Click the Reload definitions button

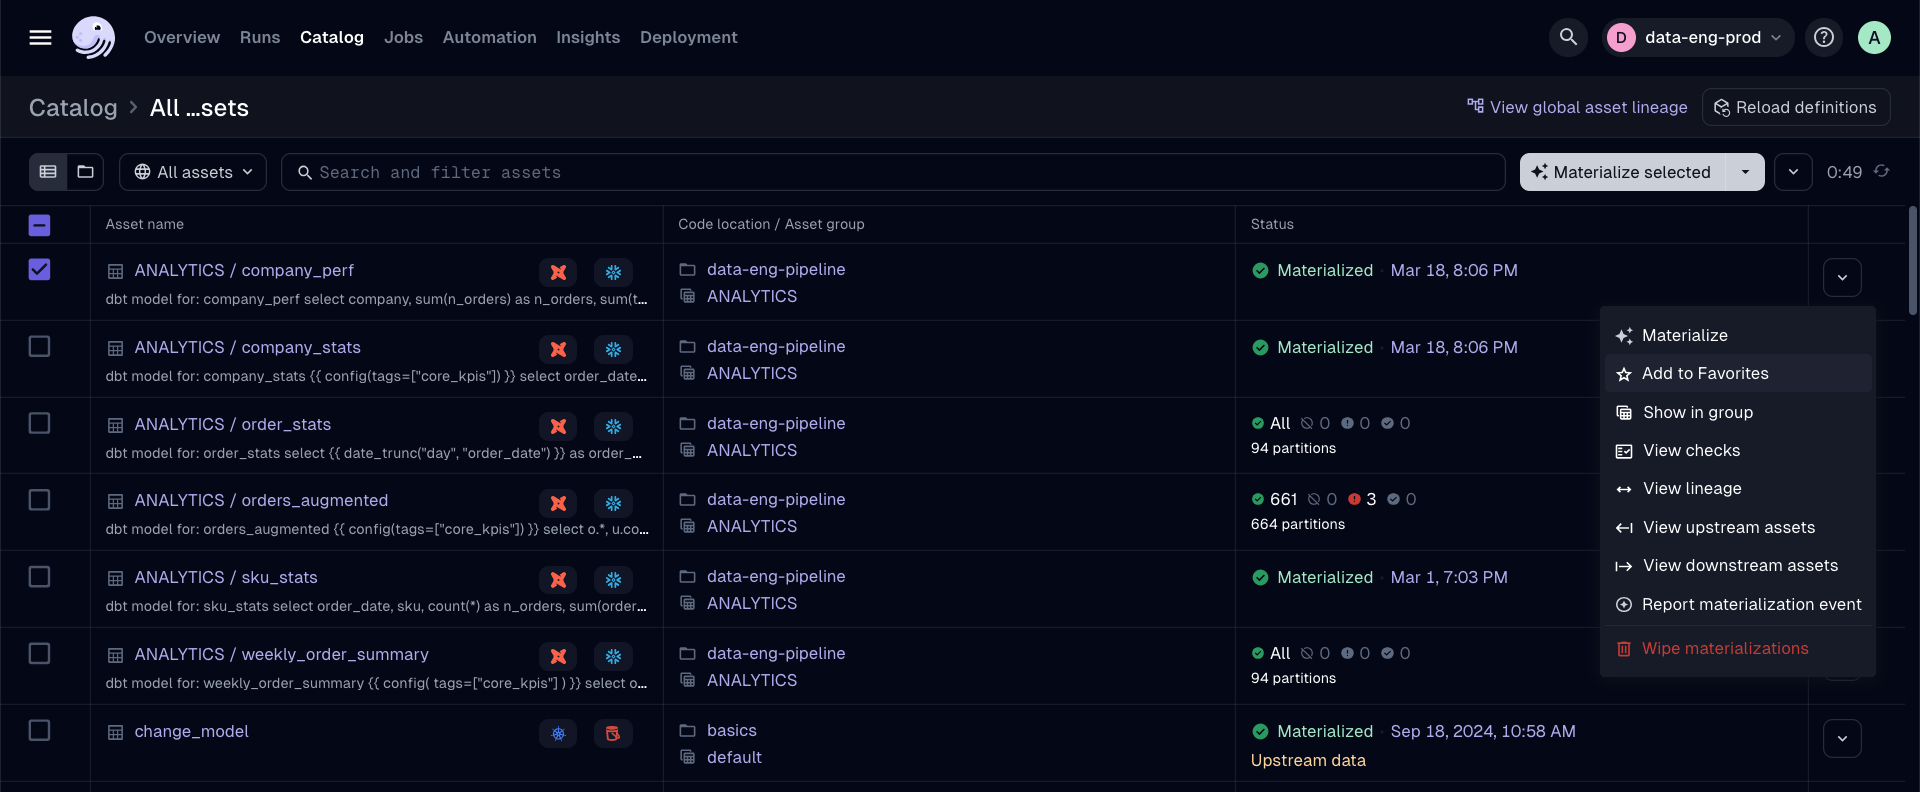click(x=1796, y=107)
